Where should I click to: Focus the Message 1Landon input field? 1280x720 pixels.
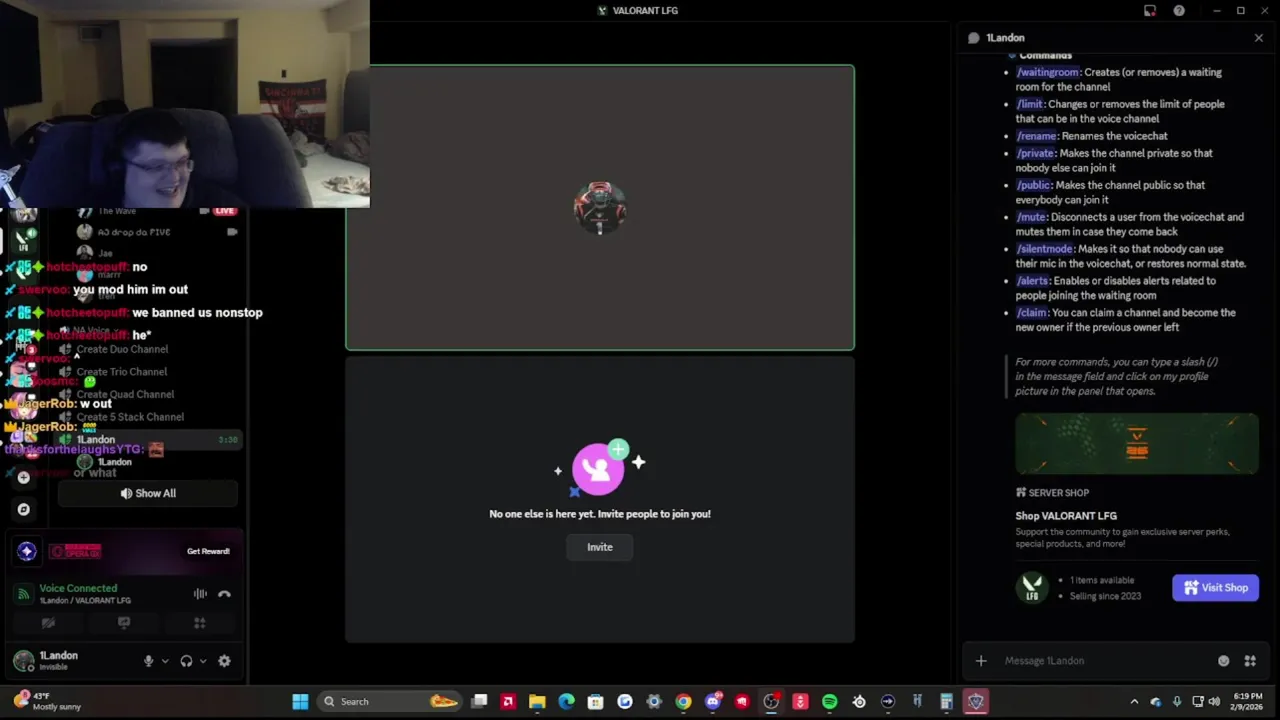pyautogui.click(x=1105, y=661)
